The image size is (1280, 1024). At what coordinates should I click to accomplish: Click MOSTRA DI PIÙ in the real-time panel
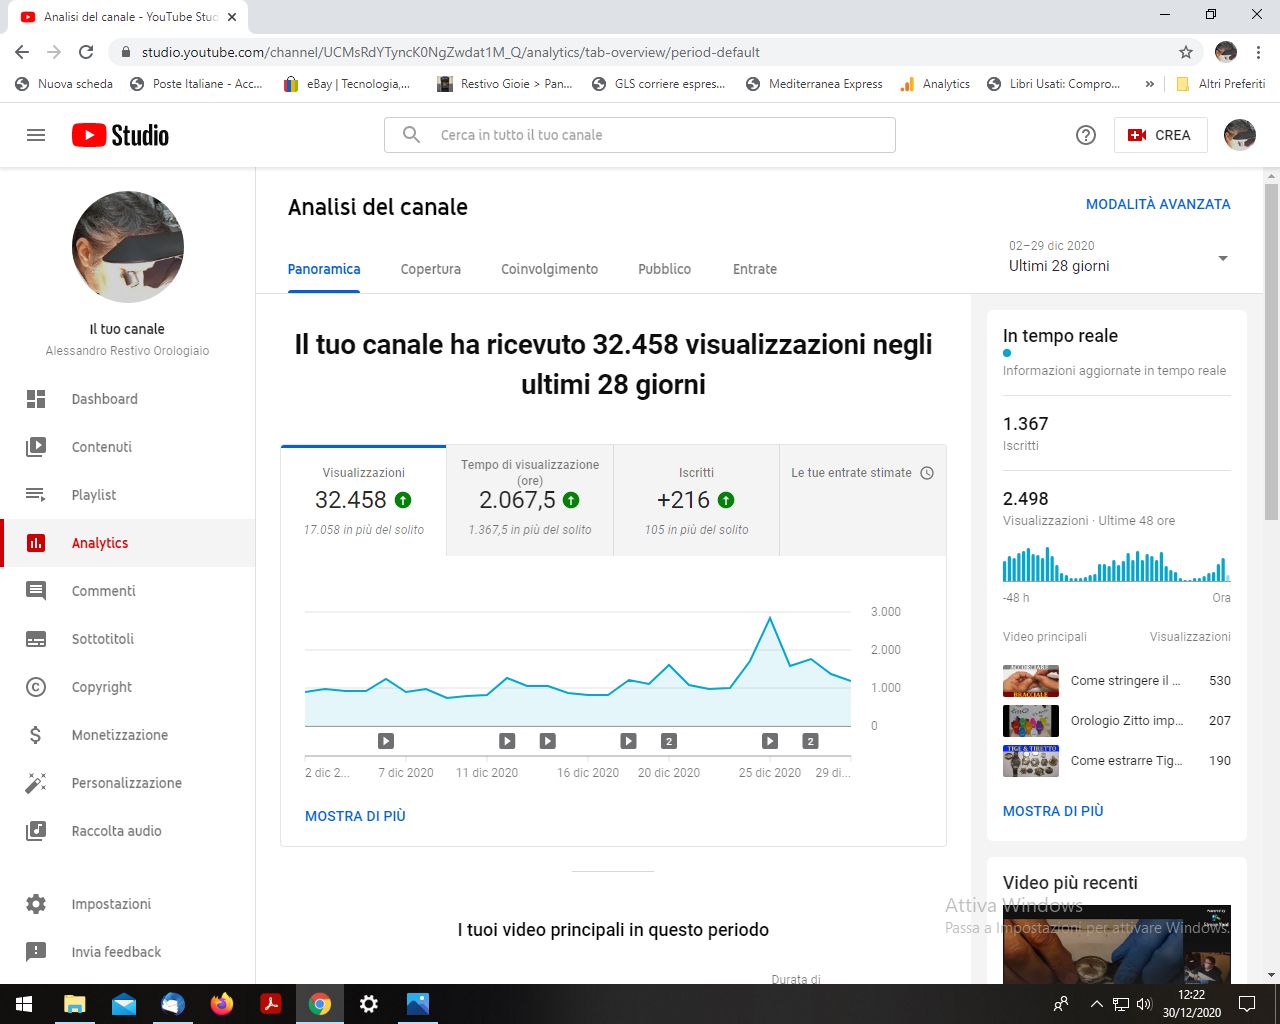coord(1053,811)
